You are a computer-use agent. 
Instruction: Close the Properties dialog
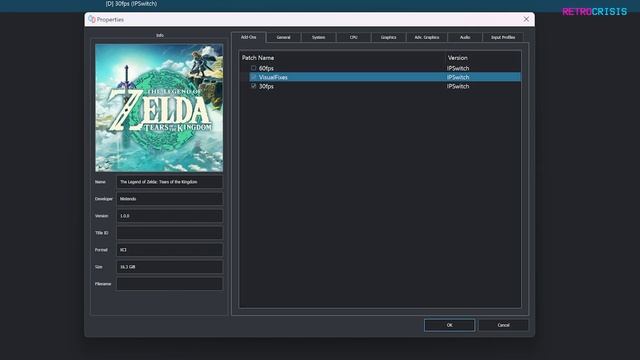tap(526, 19)
